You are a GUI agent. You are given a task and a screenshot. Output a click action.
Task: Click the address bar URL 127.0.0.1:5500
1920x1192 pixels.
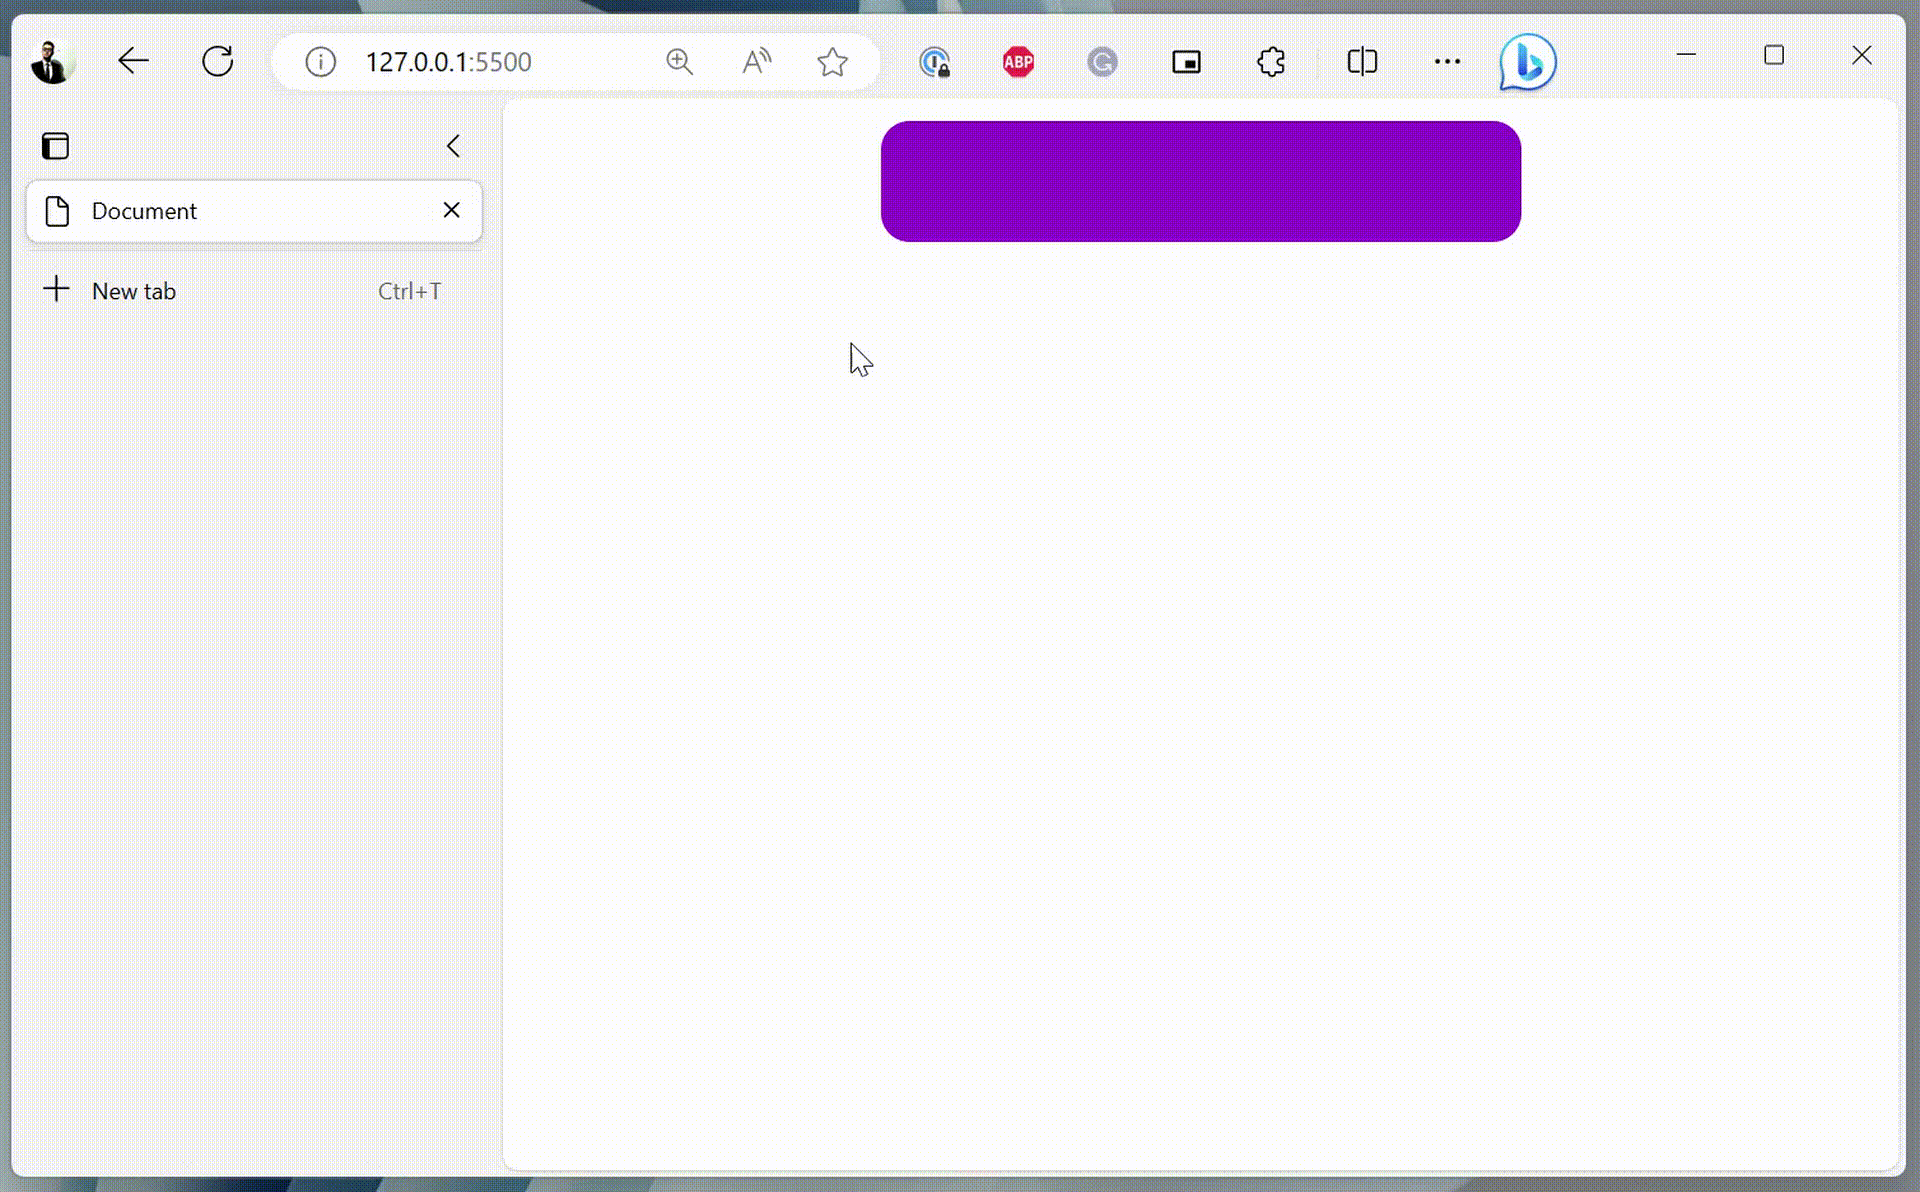(448, 62)
